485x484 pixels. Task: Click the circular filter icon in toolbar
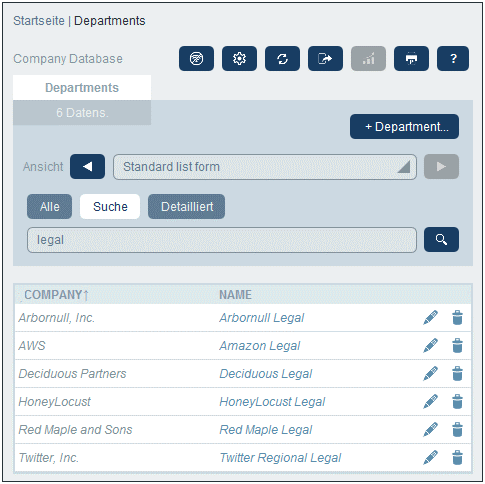click(x=196, y=59)
